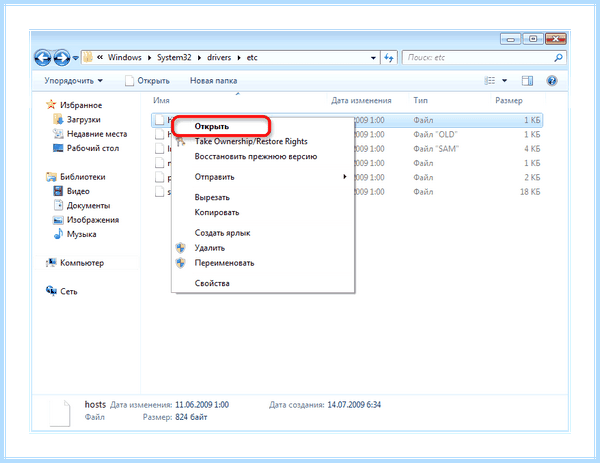
Task: Open Рабочий стол in navigation pane
Action: pos(93,148)
